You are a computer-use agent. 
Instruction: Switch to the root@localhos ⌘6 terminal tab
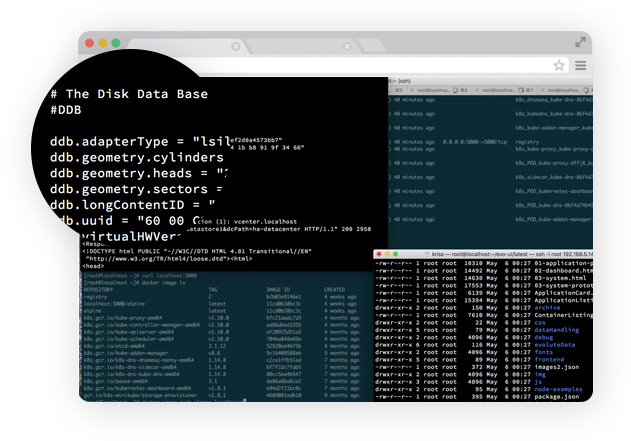click(x=439, y=90)
